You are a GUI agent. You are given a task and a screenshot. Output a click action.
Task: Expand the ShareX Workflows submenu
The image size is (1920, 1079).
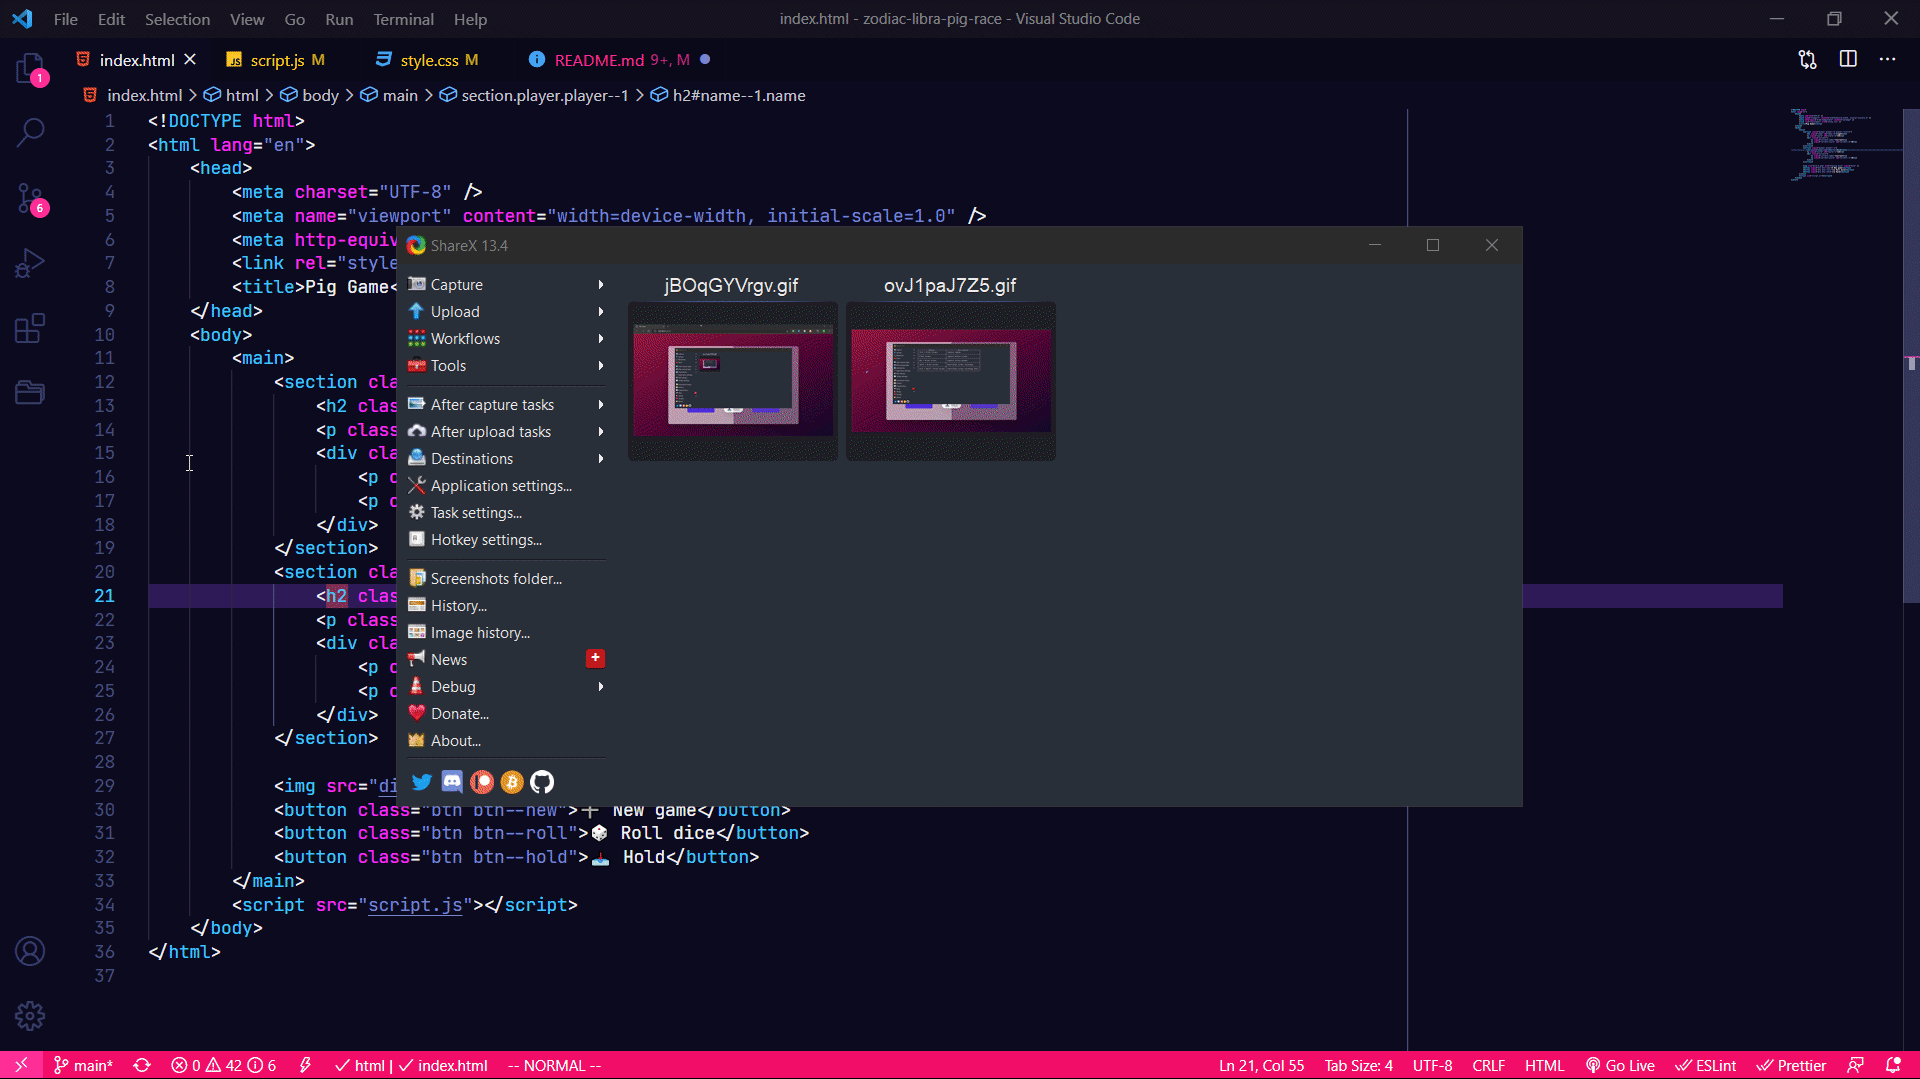click(505, 339)
